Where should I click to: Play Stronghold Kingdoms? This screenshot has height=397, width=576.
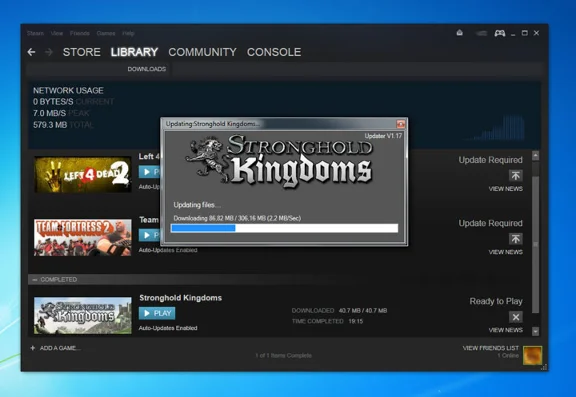pyautogui.click(x=157, y=313)
